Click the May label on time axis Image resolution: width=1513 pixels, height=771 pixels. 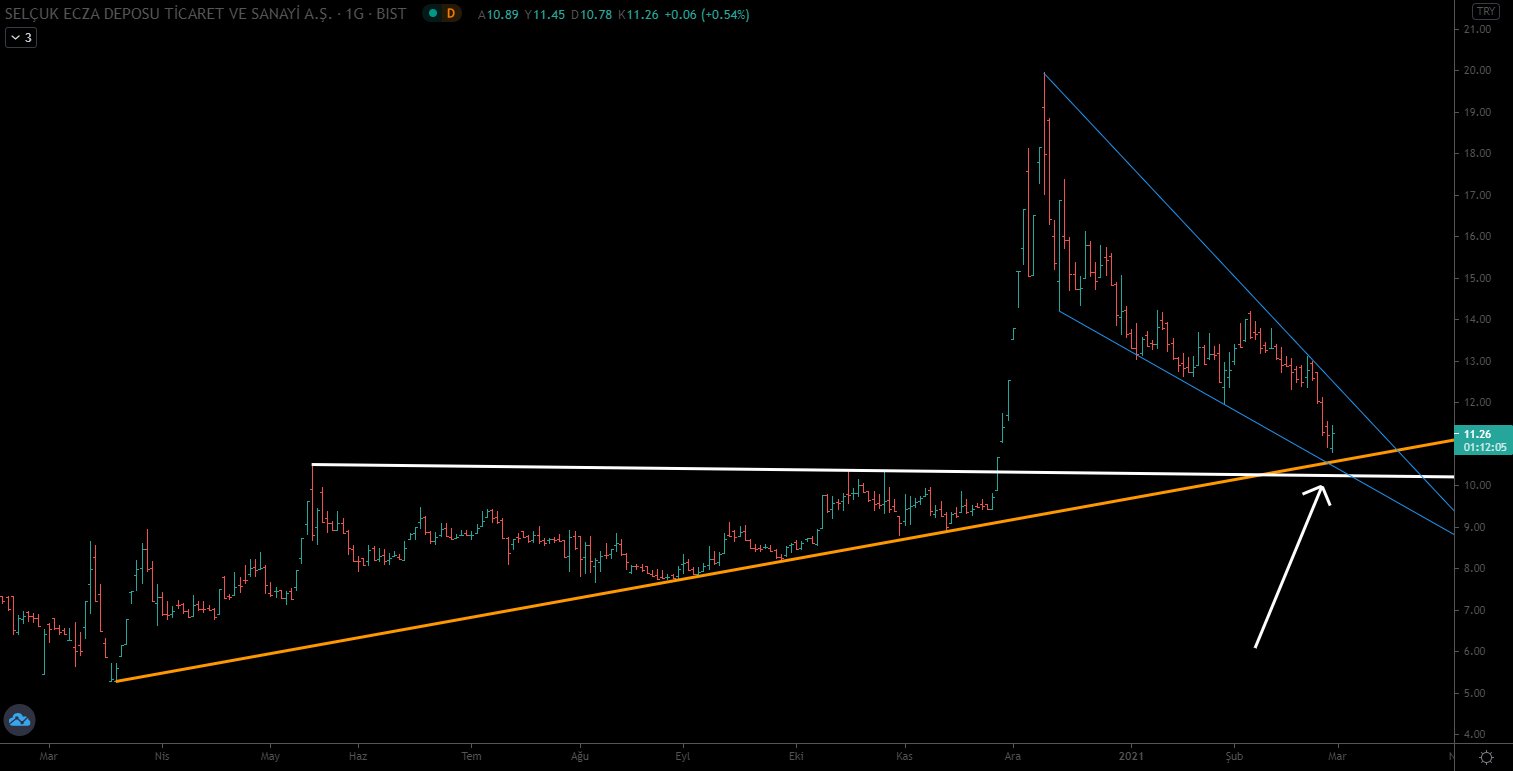coord(269,757)
